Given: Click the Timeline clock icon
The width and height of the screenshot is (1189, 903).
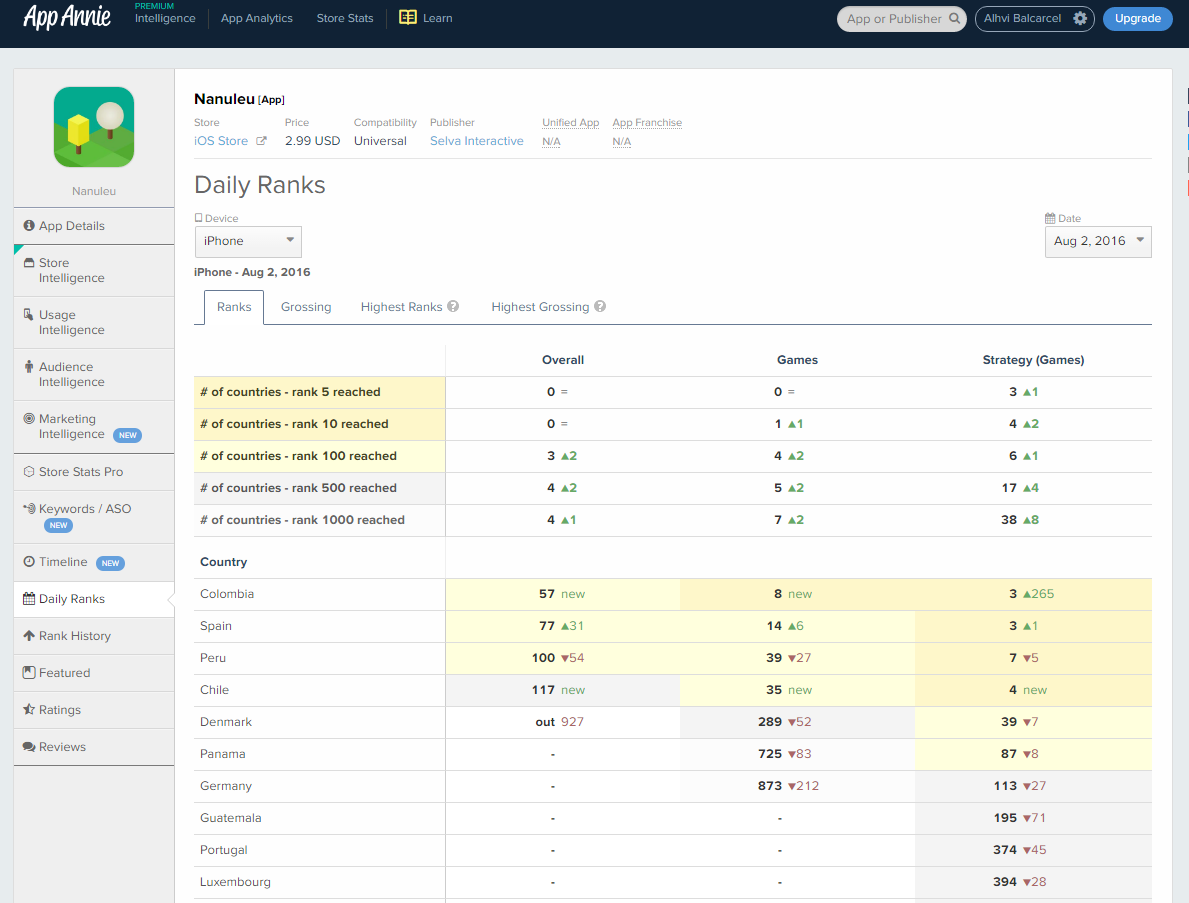Looking at the screenshot, I should click(29, 561).
